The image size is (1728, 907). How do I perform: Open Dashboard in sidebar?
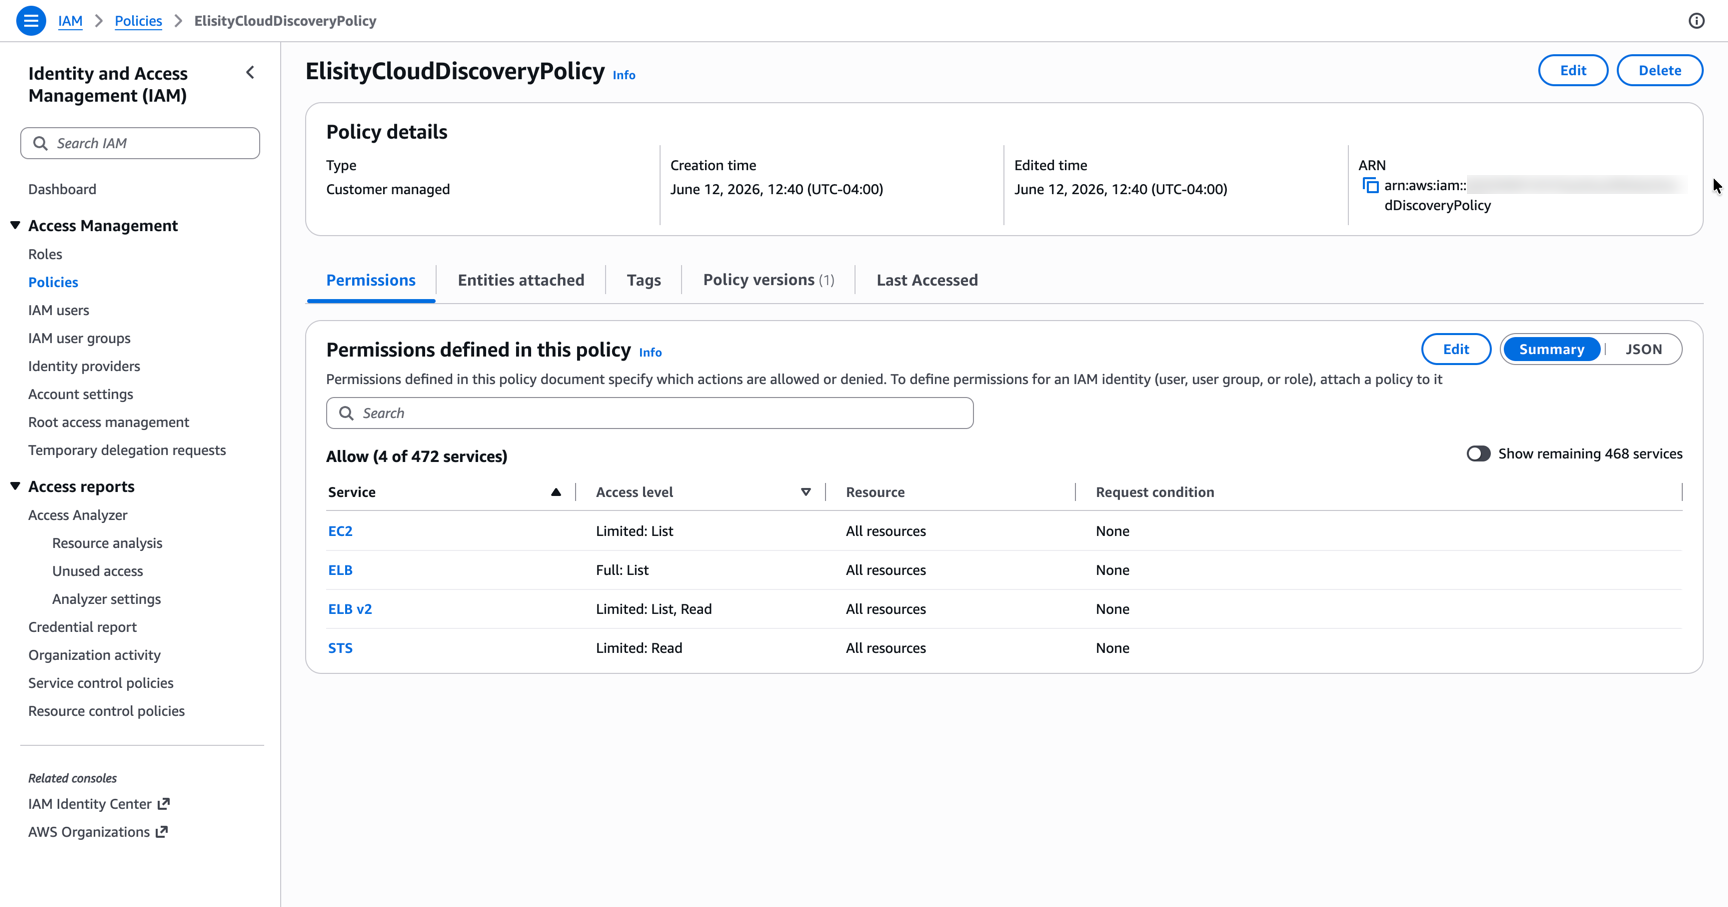coord(62,189)
